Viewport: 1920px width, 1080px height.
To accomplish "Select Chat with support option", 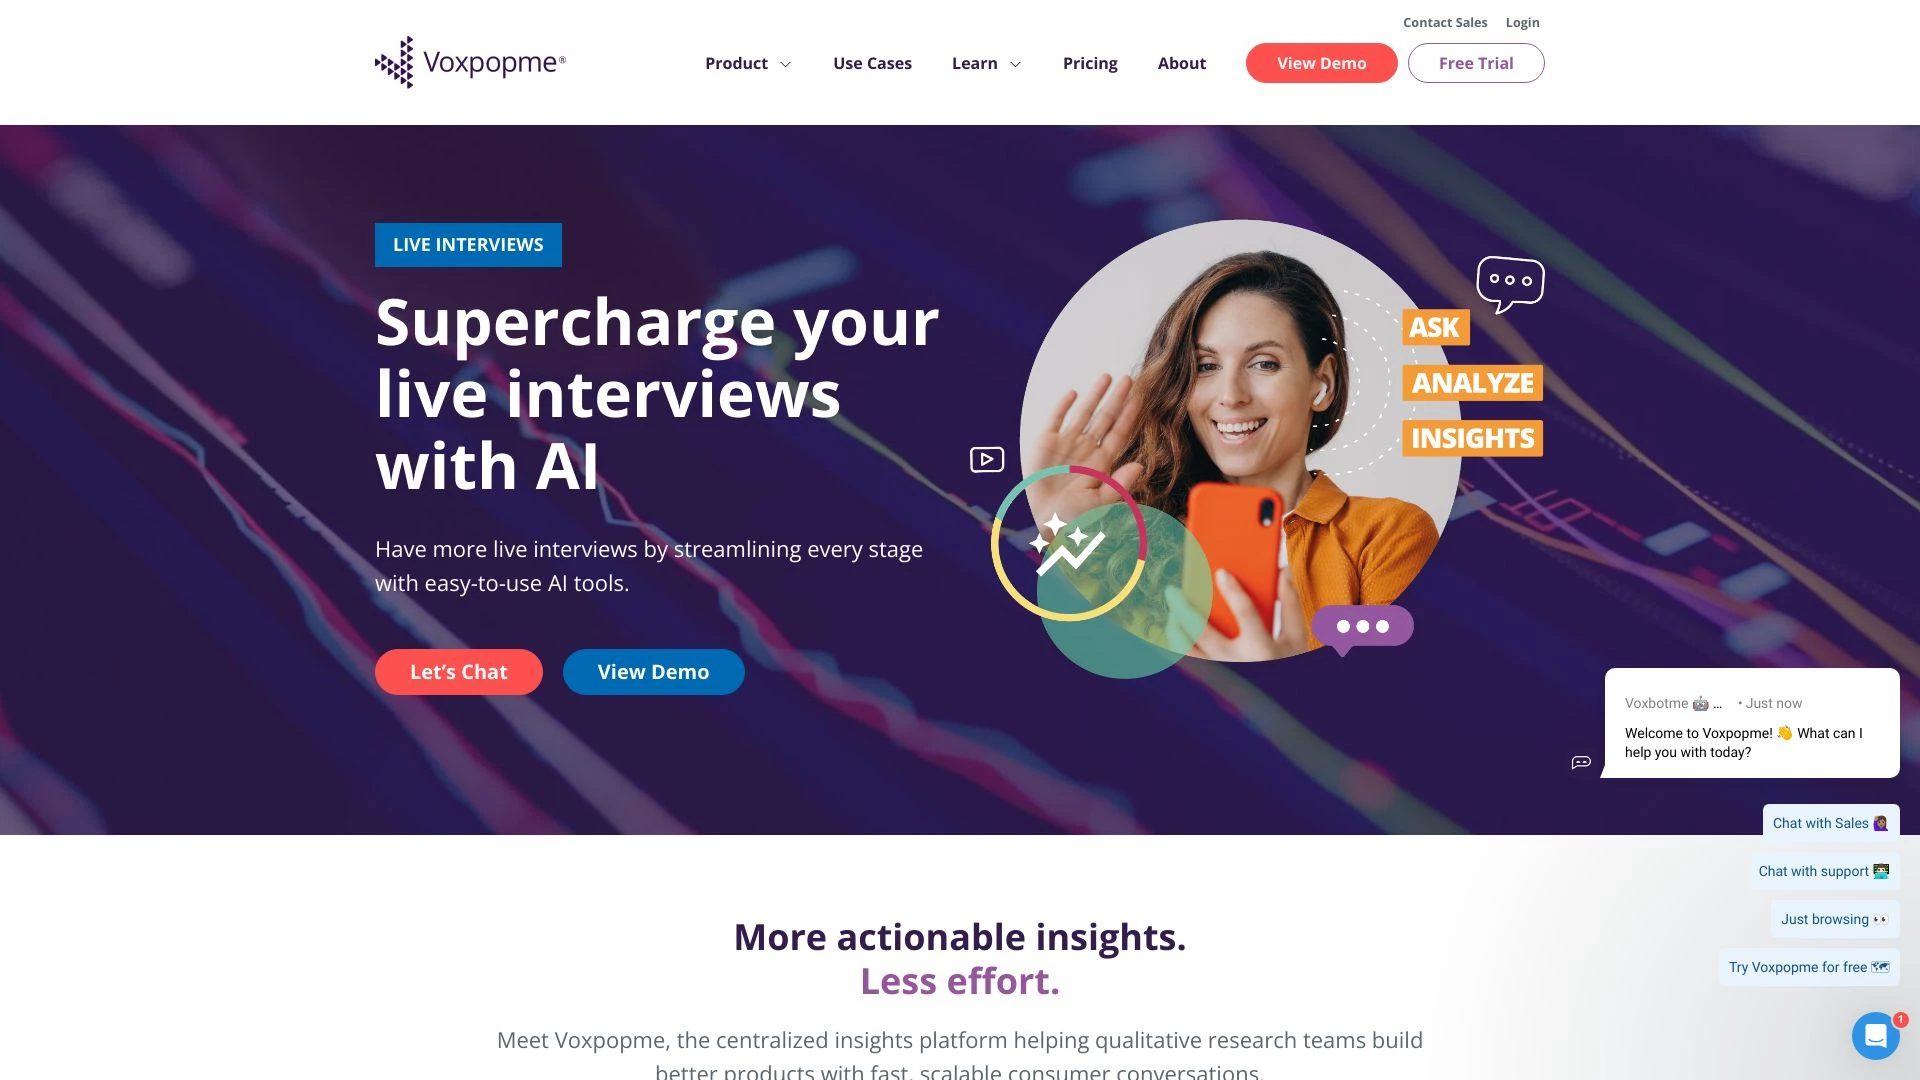I will [x=1825, y=870].
